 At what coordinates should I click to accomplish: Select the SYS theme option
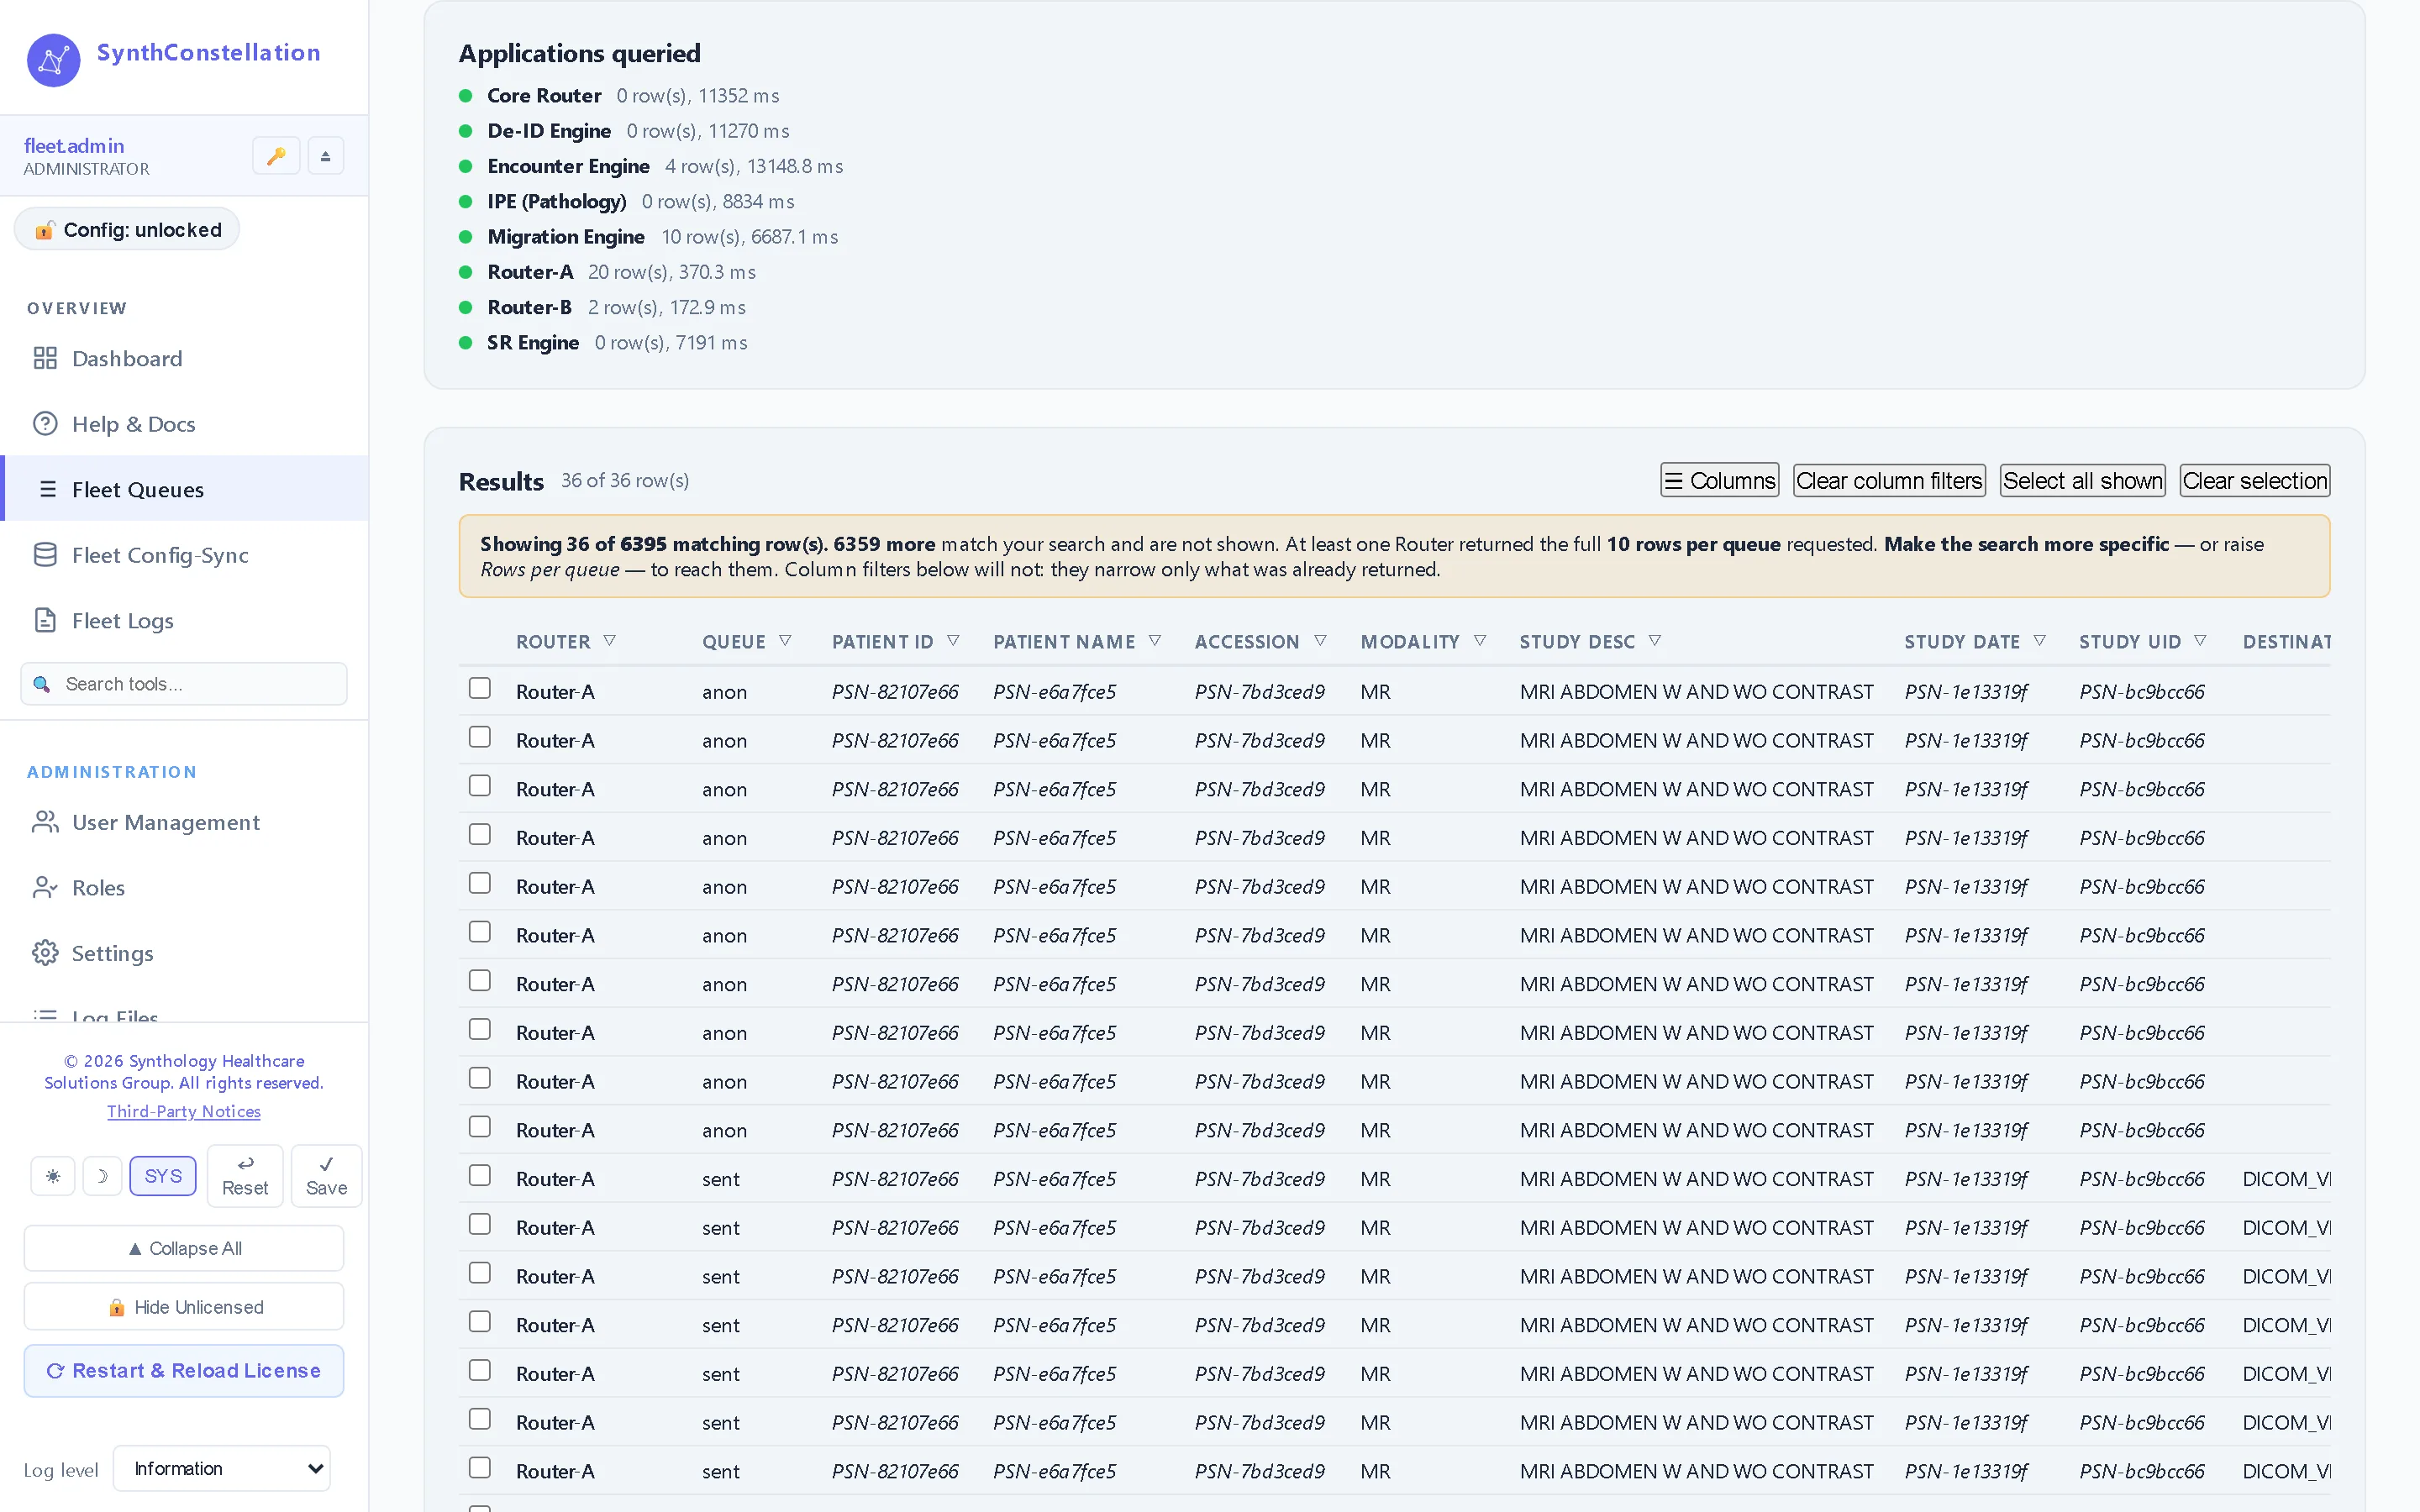click(x=163, y=1176)
